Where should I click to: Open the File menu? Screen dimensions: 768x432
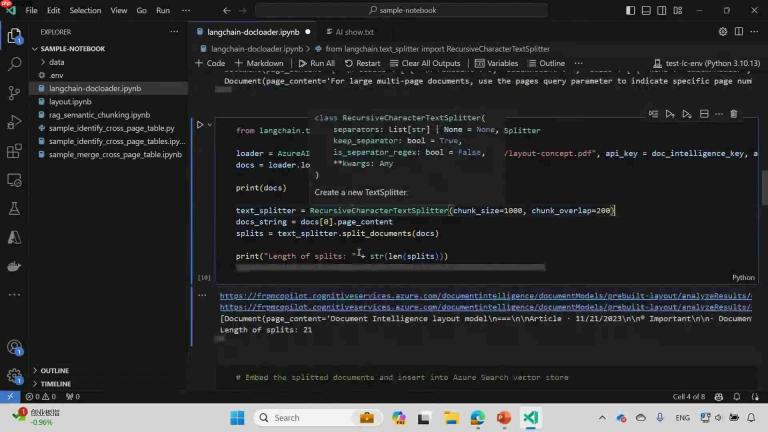[x=31, y=10]
